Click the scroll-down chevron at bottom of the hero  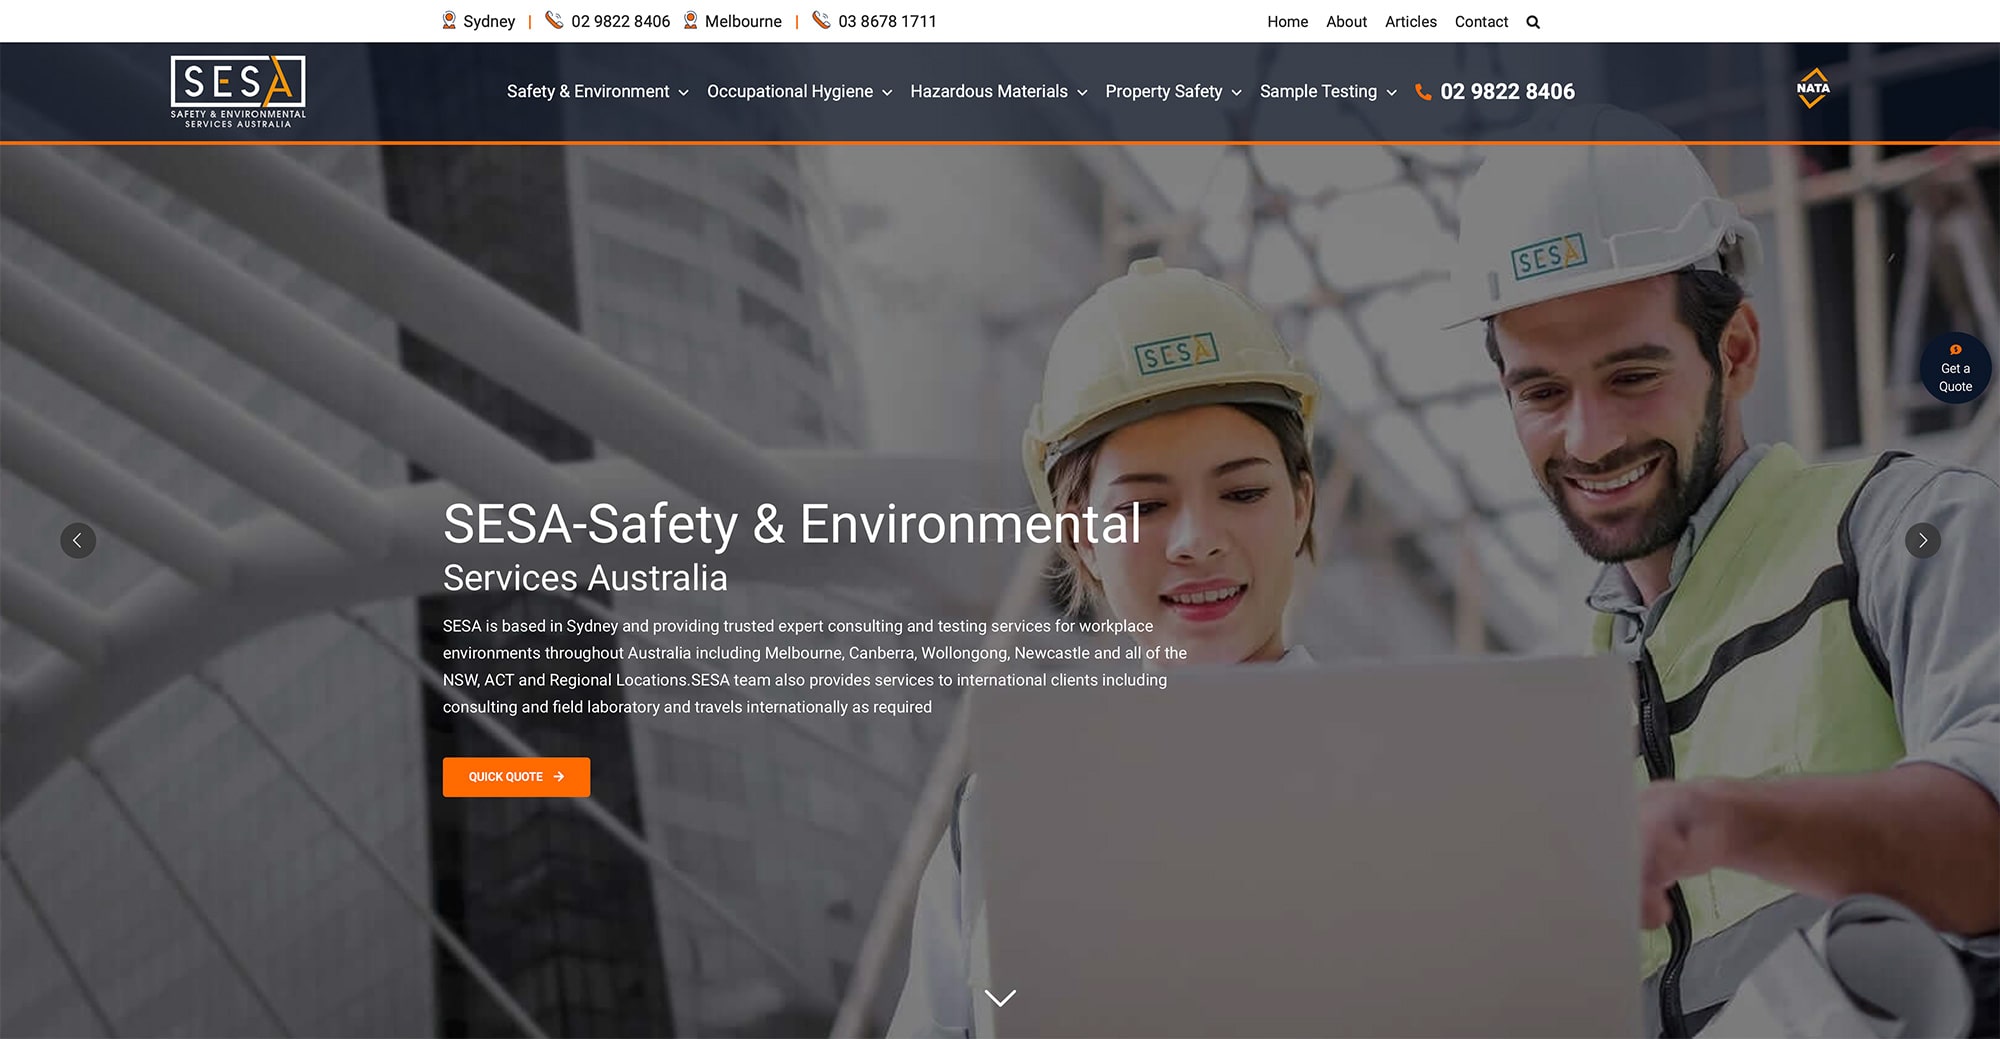(x=1000, y=998)
